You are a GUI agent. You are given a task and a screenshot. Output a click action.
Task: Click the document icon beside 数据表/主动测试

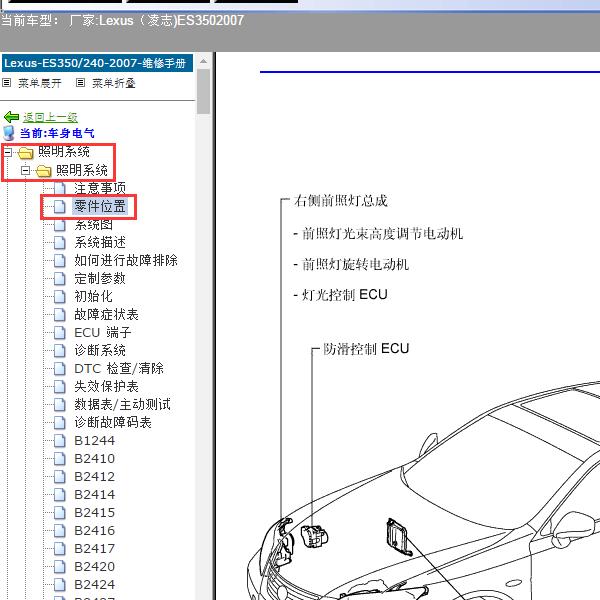click(60, 404)
